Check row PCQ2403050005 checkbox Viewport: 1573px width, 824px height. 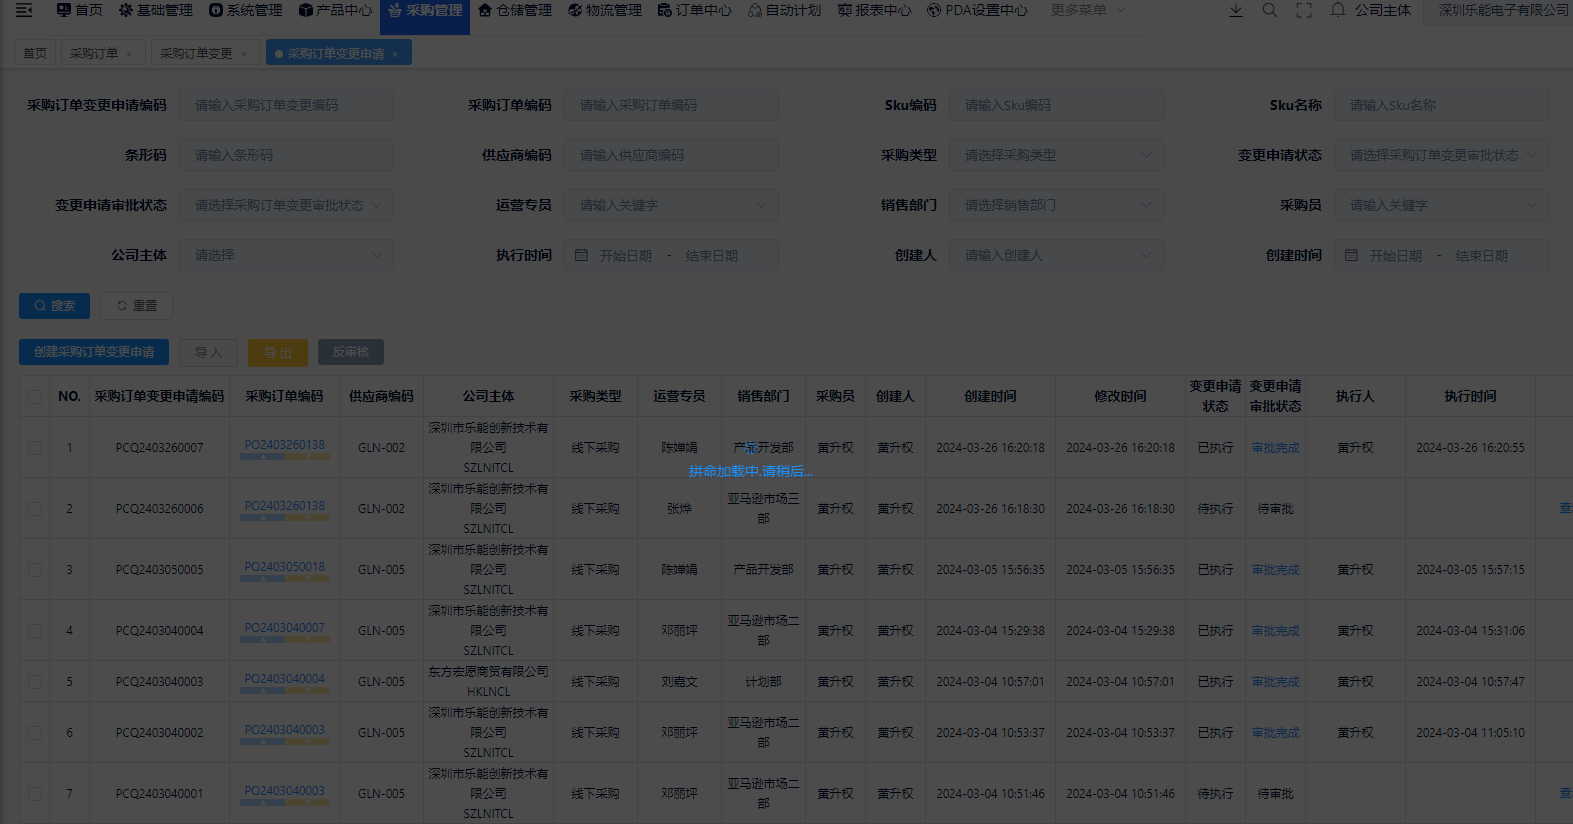pos(35,570)
